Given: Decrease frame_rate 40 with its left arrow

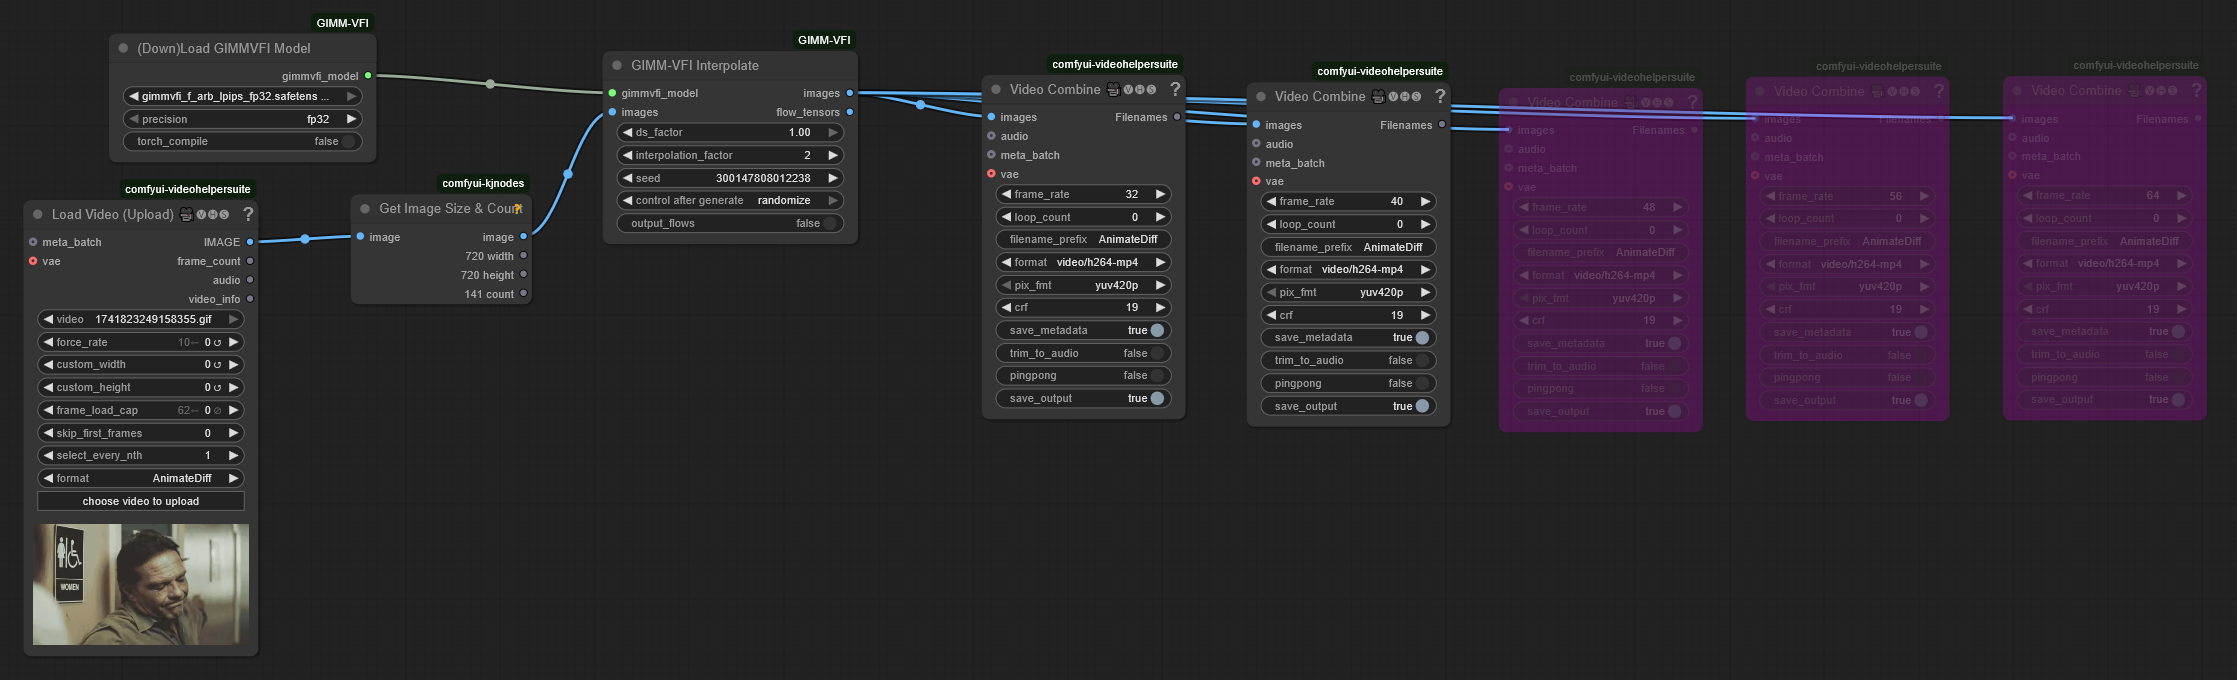Looking at the screenshot, I should (1271, 201).
